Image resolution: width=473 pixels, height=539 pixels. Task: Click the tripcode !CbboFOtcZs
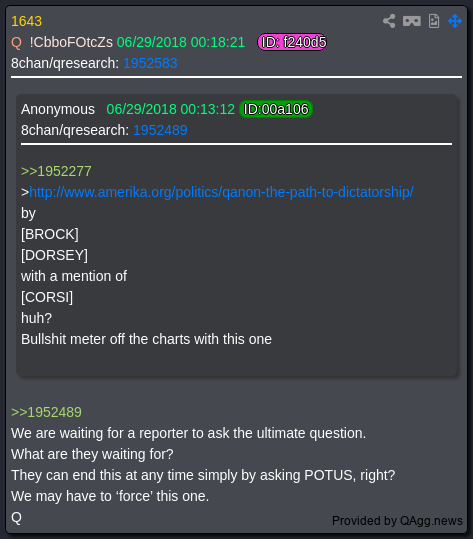pos(71,42)
